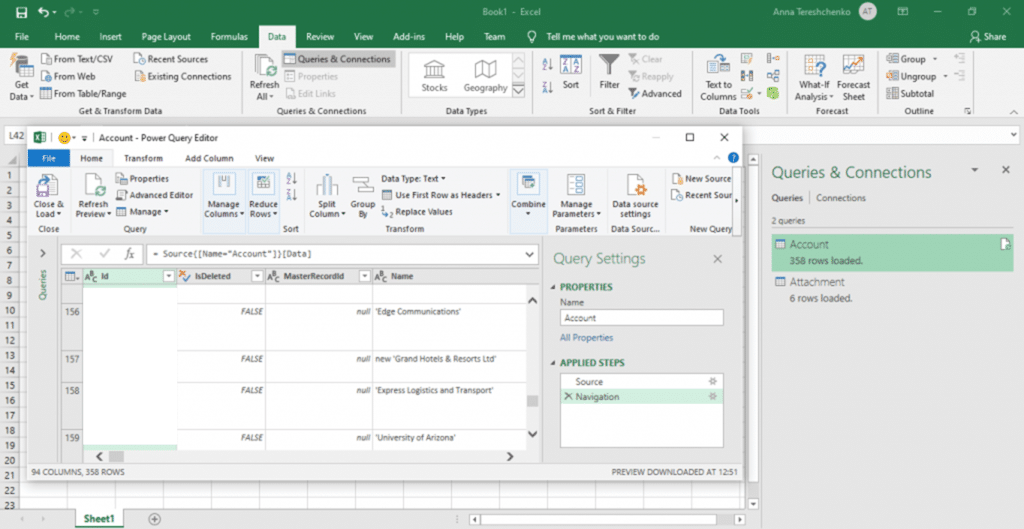Sort Z to A descending in Excel

(x=548, y=86)
